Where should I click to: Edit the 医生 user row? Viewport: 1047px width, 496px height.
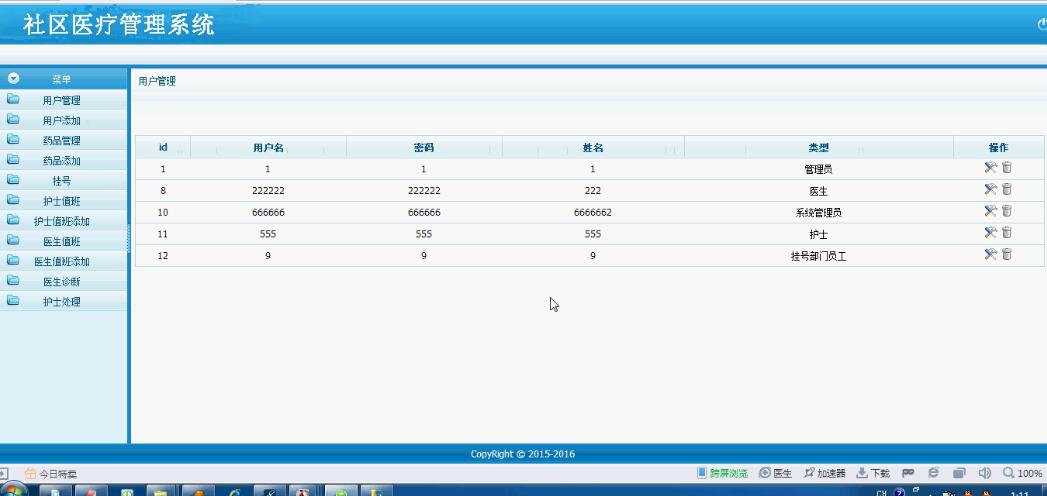(x=990, y=190)
